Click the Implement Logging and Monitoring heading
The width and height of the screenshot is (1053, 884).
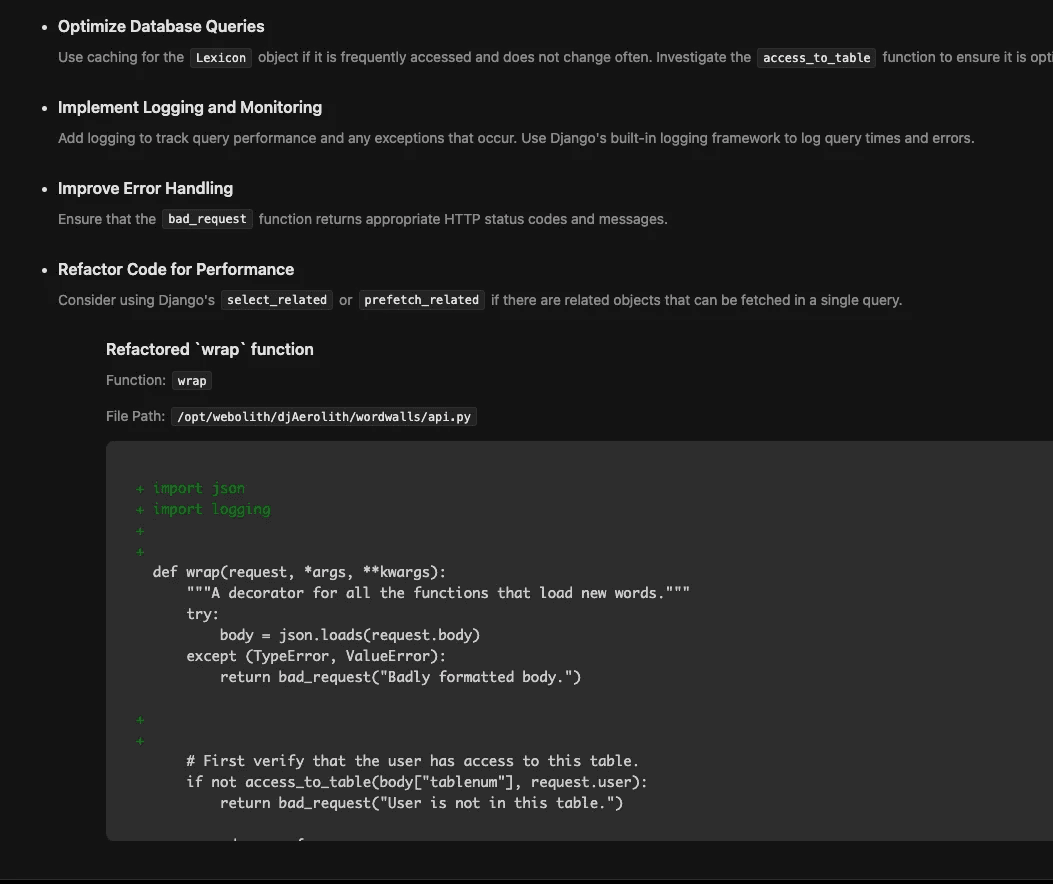[190, 107]
